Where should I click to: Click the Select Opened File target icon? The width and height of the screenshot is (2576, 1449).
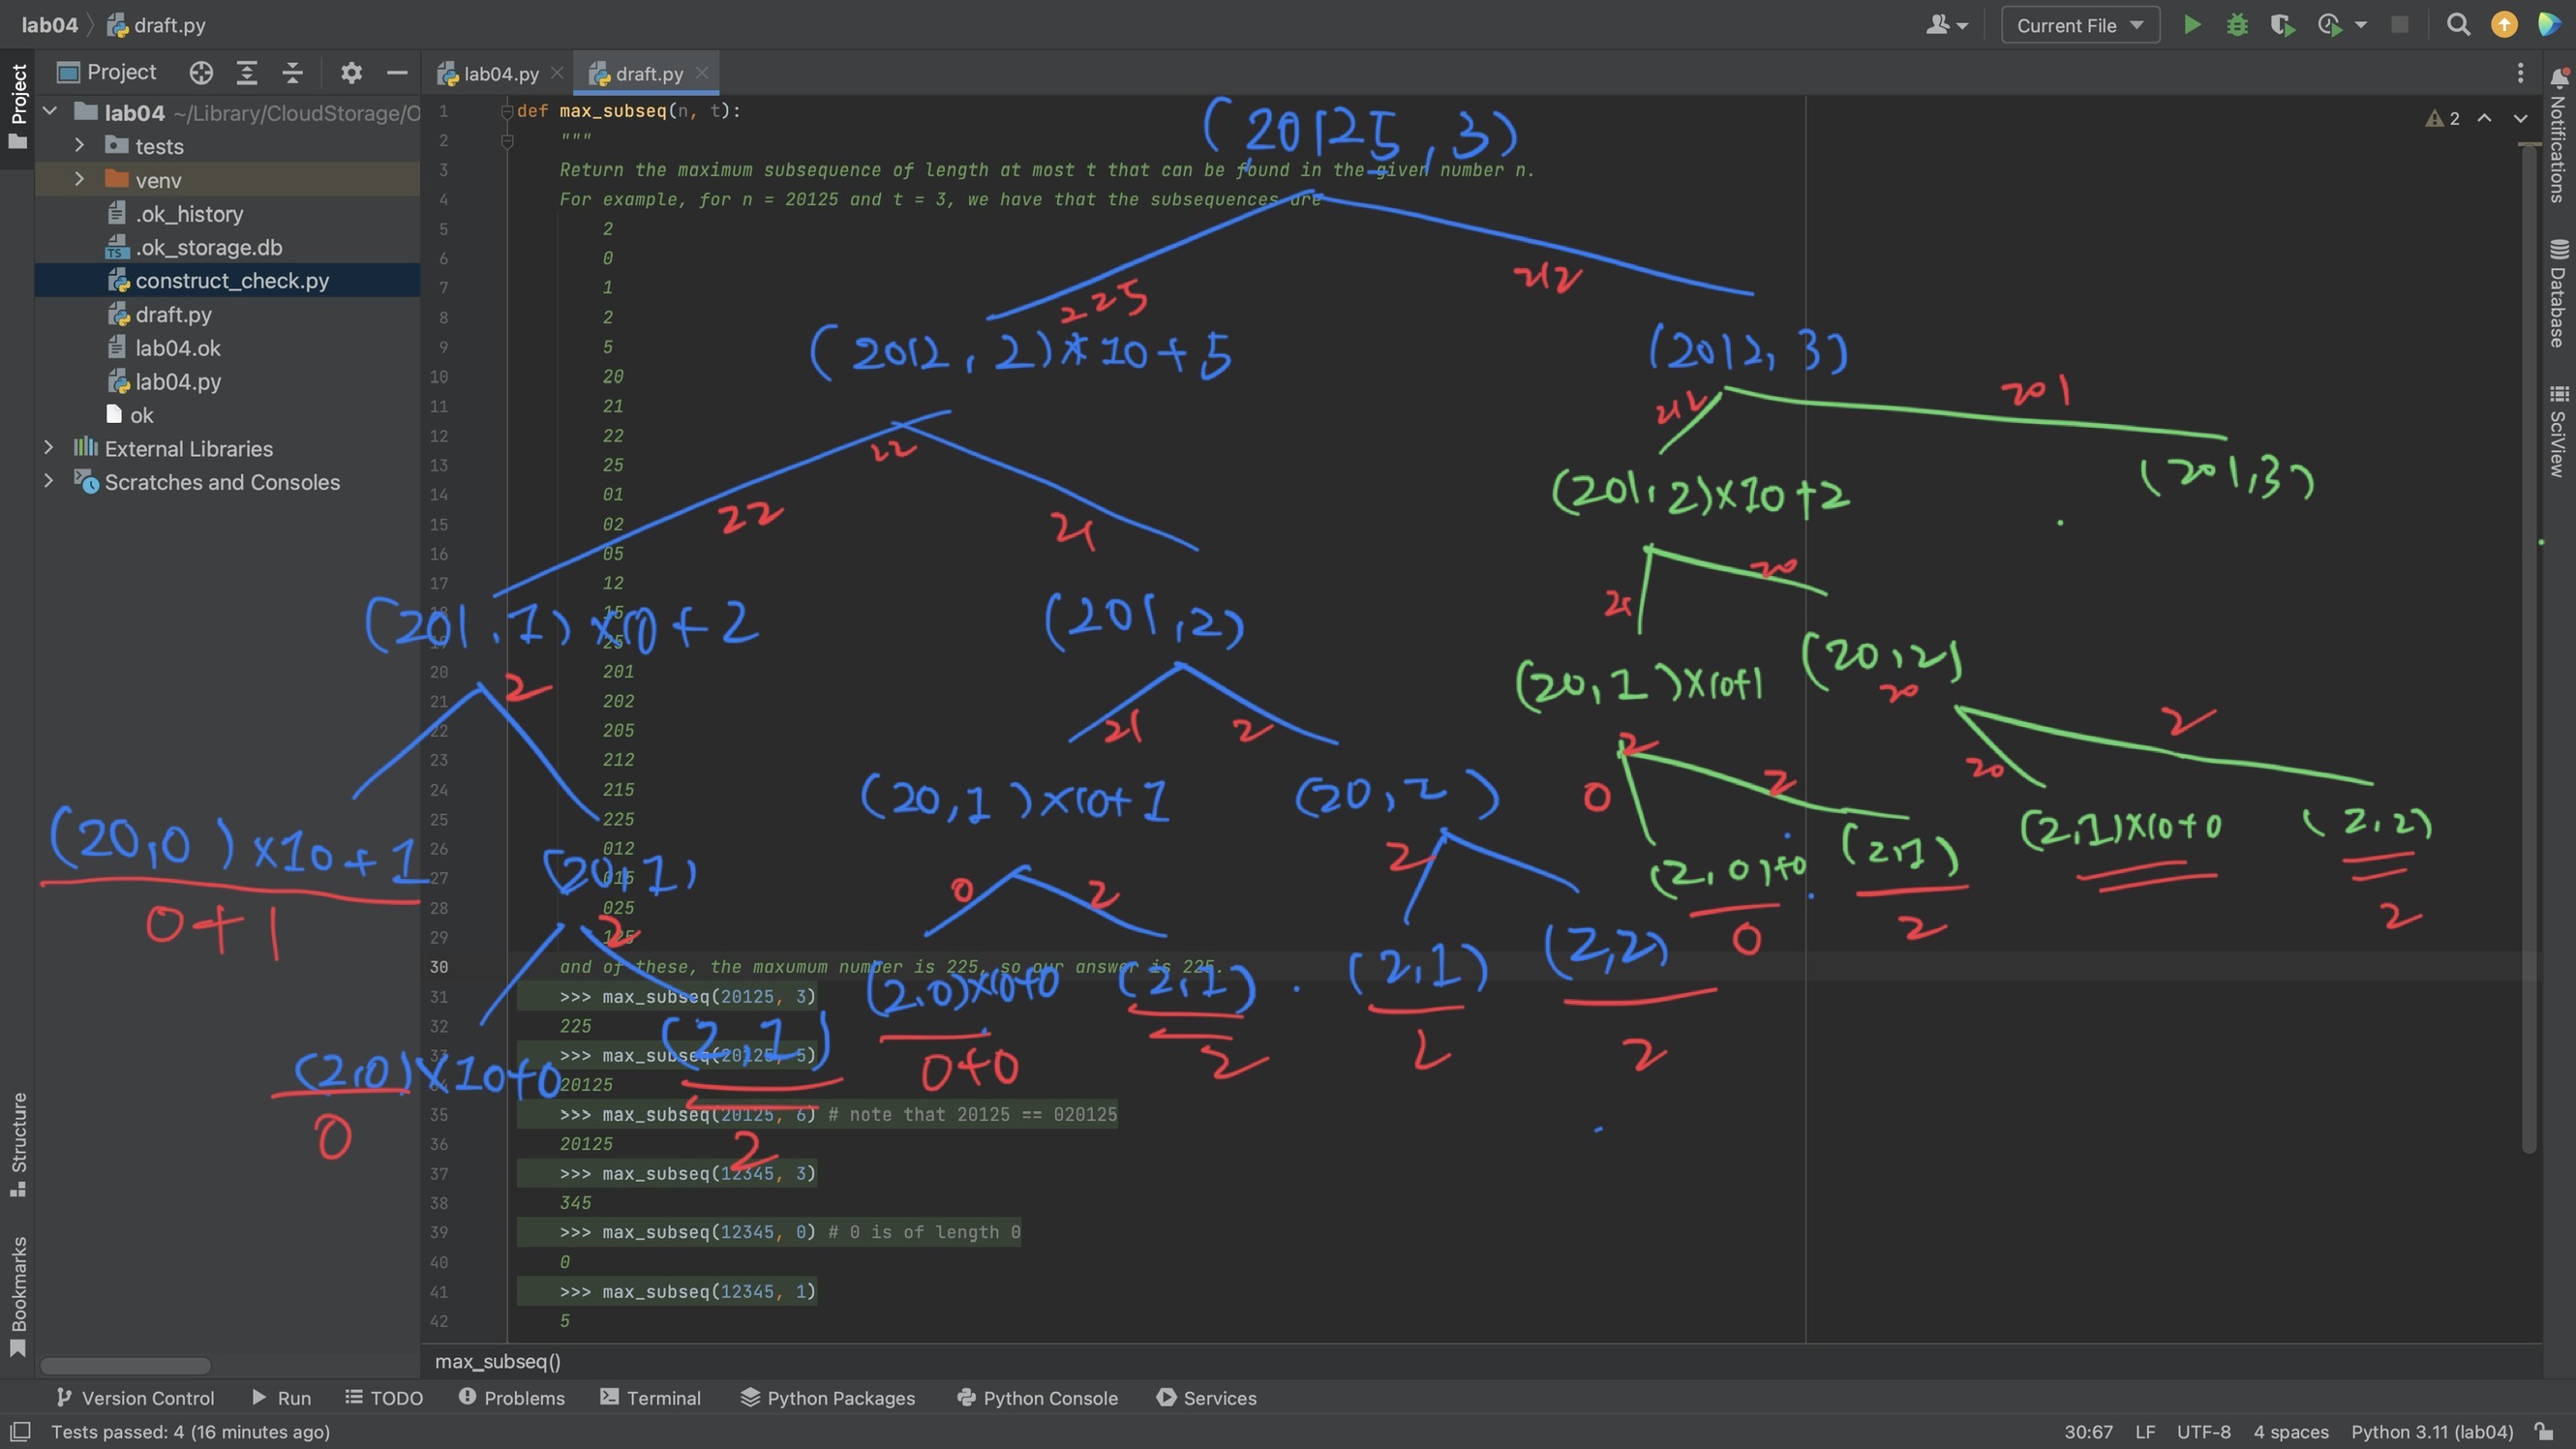201,72
